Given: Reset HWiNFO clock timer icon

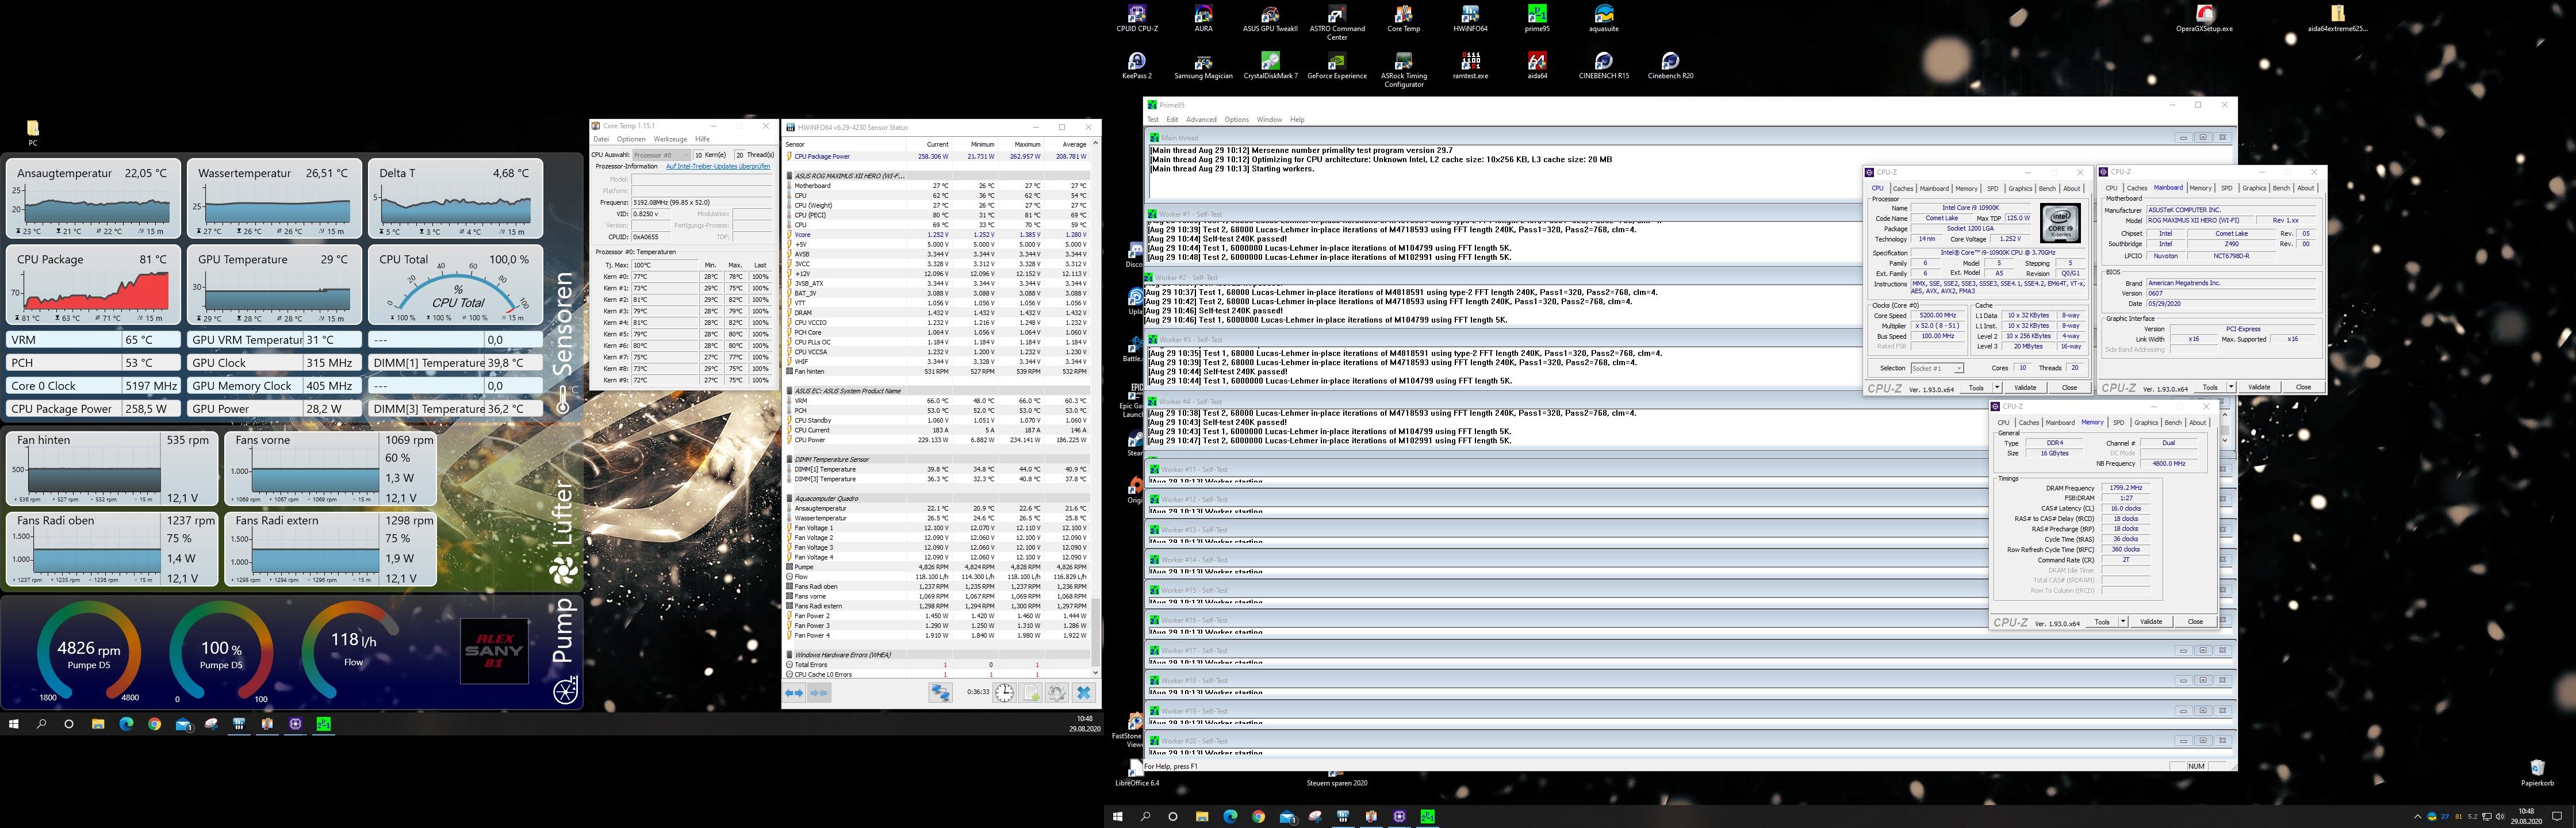Looking at the screenshot, I should pyautogui.click(x=1004, y=692).
